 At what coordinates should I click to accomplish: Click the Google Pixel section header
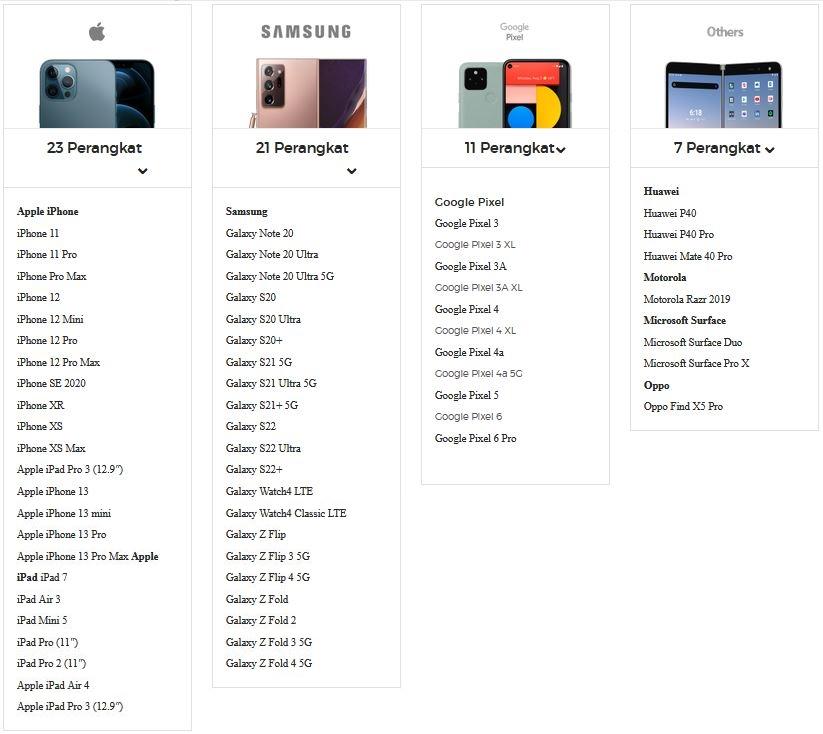[x=469, y=202]
